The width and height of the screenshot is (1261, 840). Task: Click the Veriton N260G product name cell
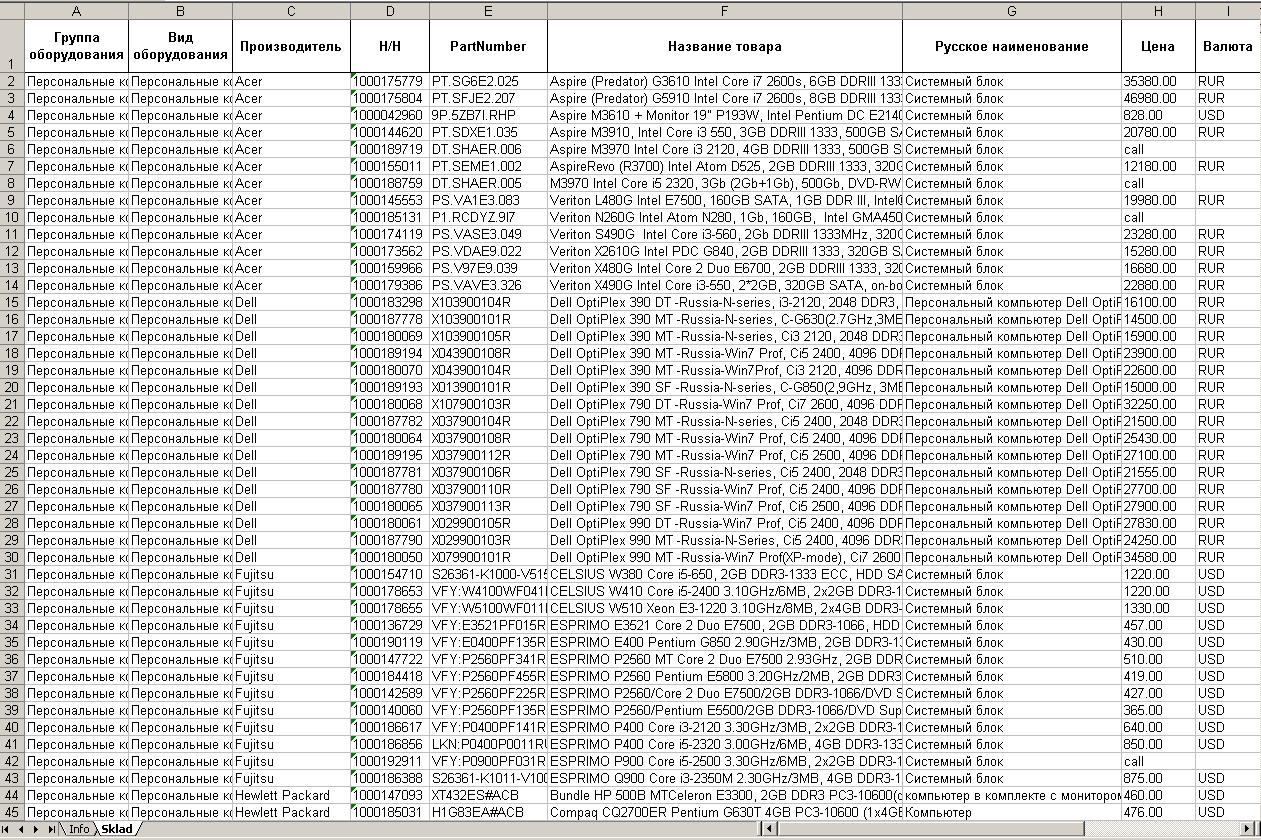coord(725,217)
